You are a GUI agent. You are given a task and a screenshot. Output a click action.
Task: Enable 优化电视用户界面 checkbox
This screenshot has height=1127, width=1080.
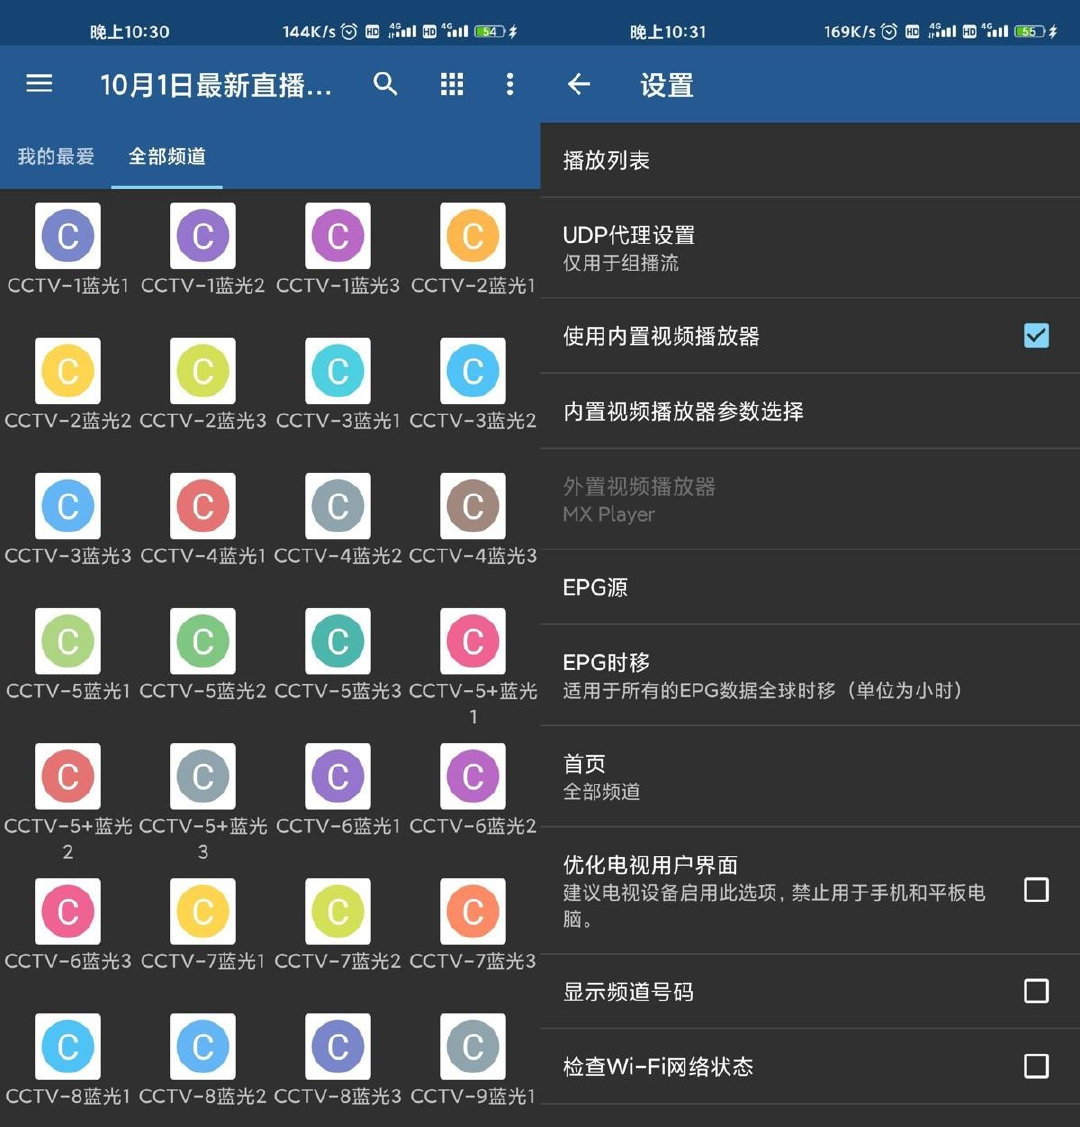[x=1036, y=890]
